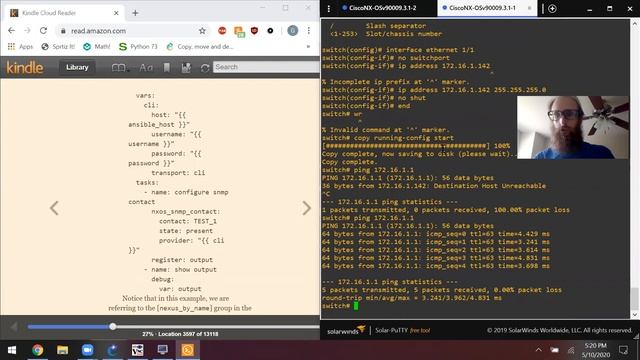Open Chrome profile avatar

click(x=293, y=31)
